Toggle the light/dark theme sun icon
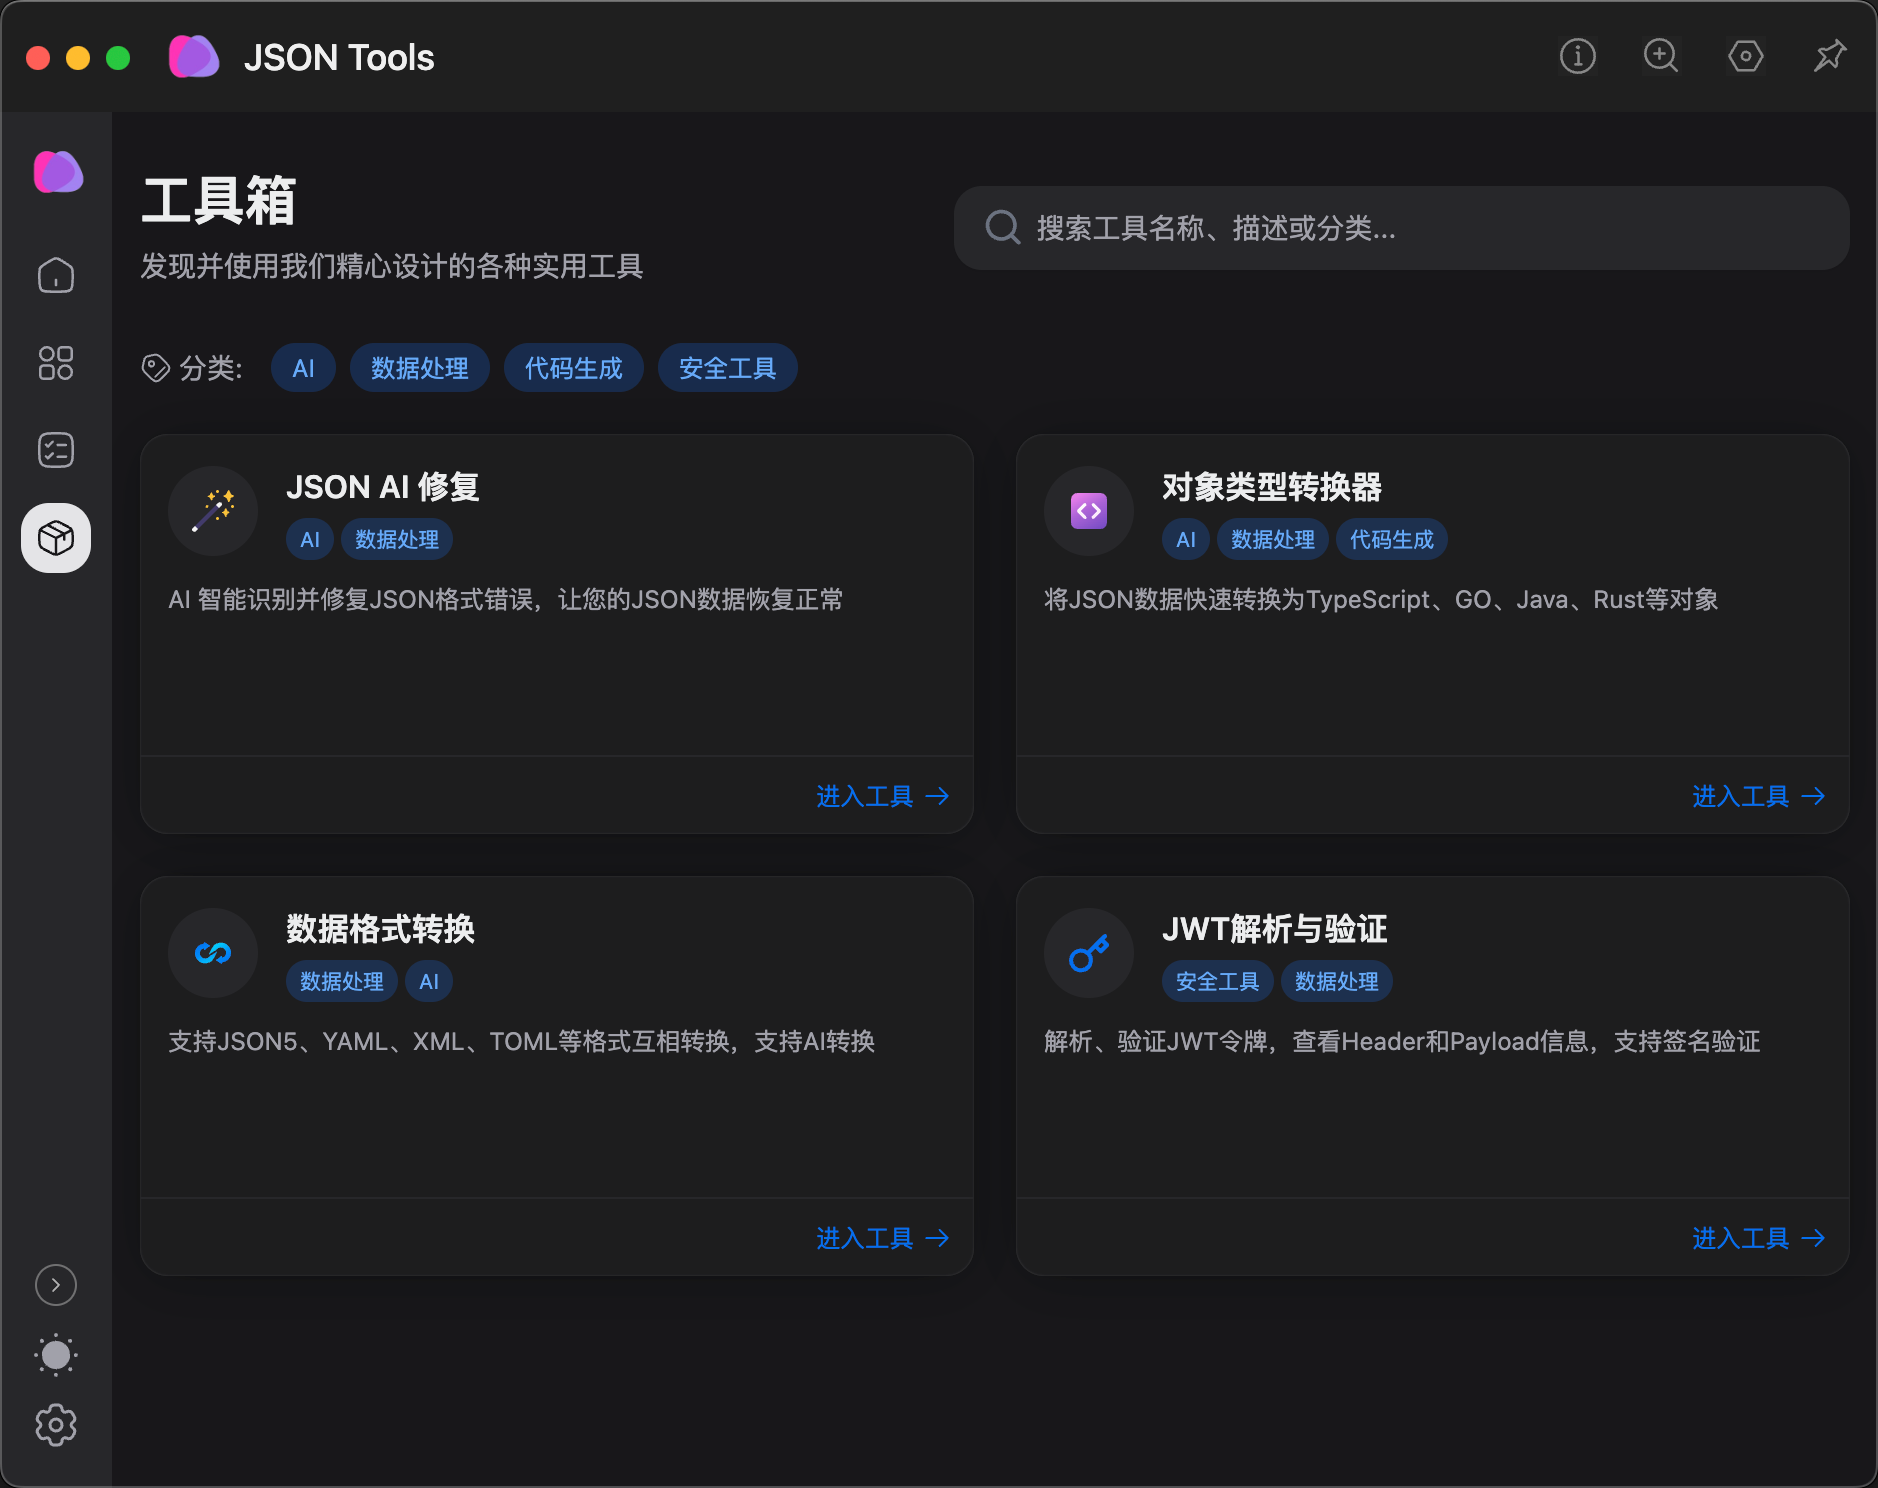The width and height of the screenshot is (1878, 1488). (56, 1355)
